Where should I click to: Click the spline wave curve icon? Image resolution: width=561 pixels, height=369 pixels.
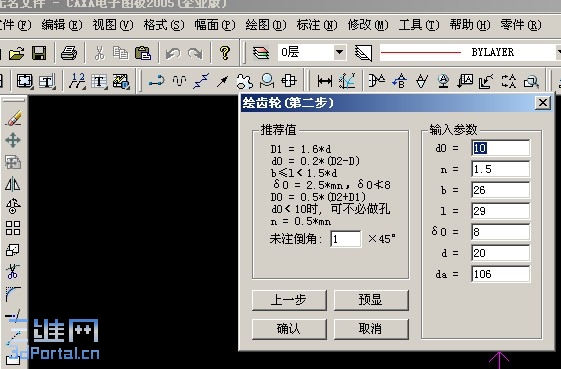click(x=179, y=81)
